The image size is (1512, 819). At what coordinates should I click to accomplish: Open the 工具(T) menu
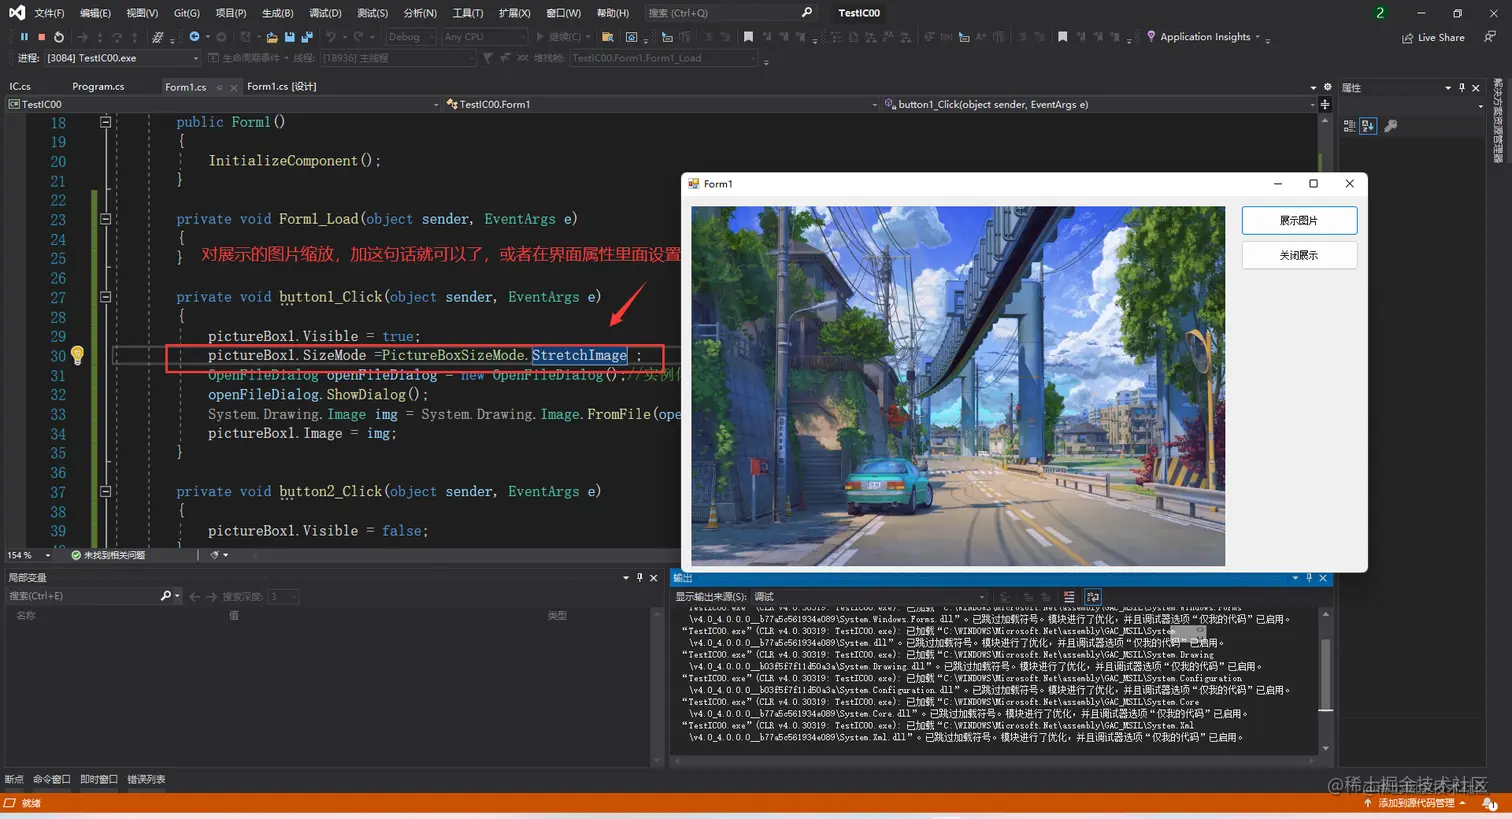467,13
